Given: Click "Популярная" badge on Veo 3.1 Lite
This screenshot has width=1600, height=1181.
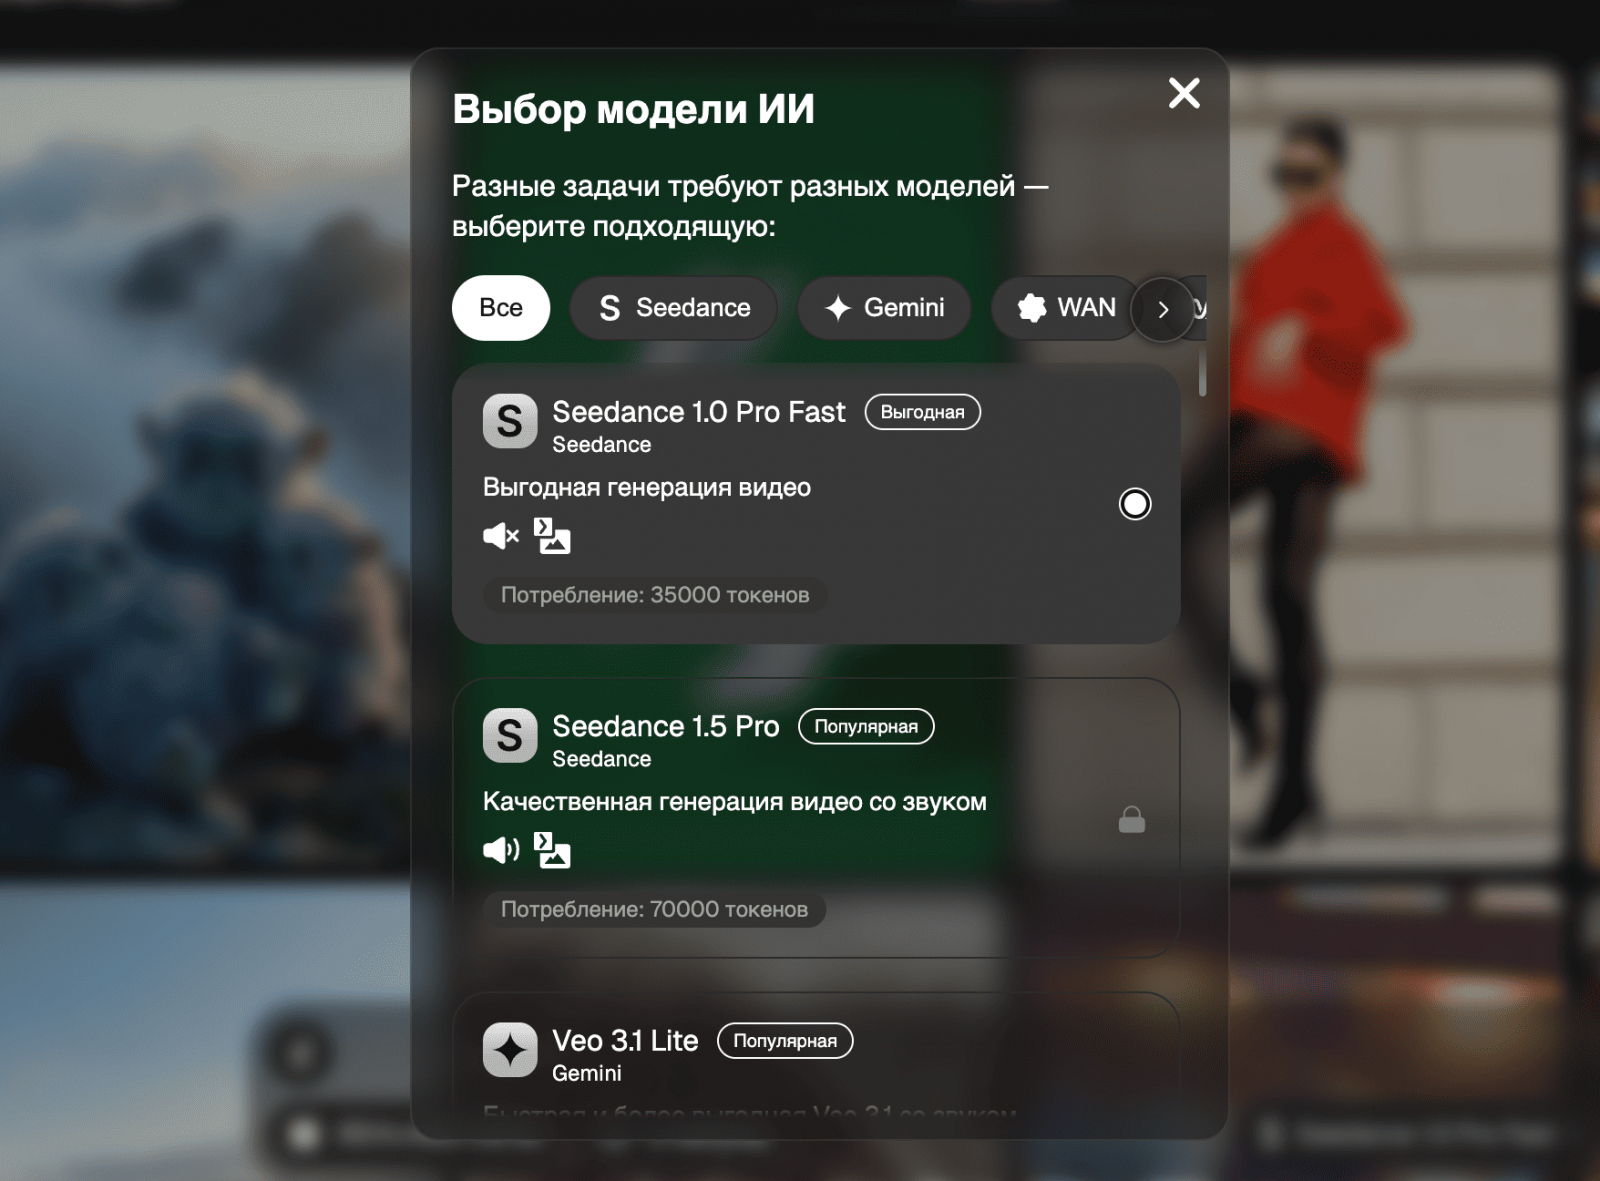Looking at the screenshot, I should (x=785, y=1041).
